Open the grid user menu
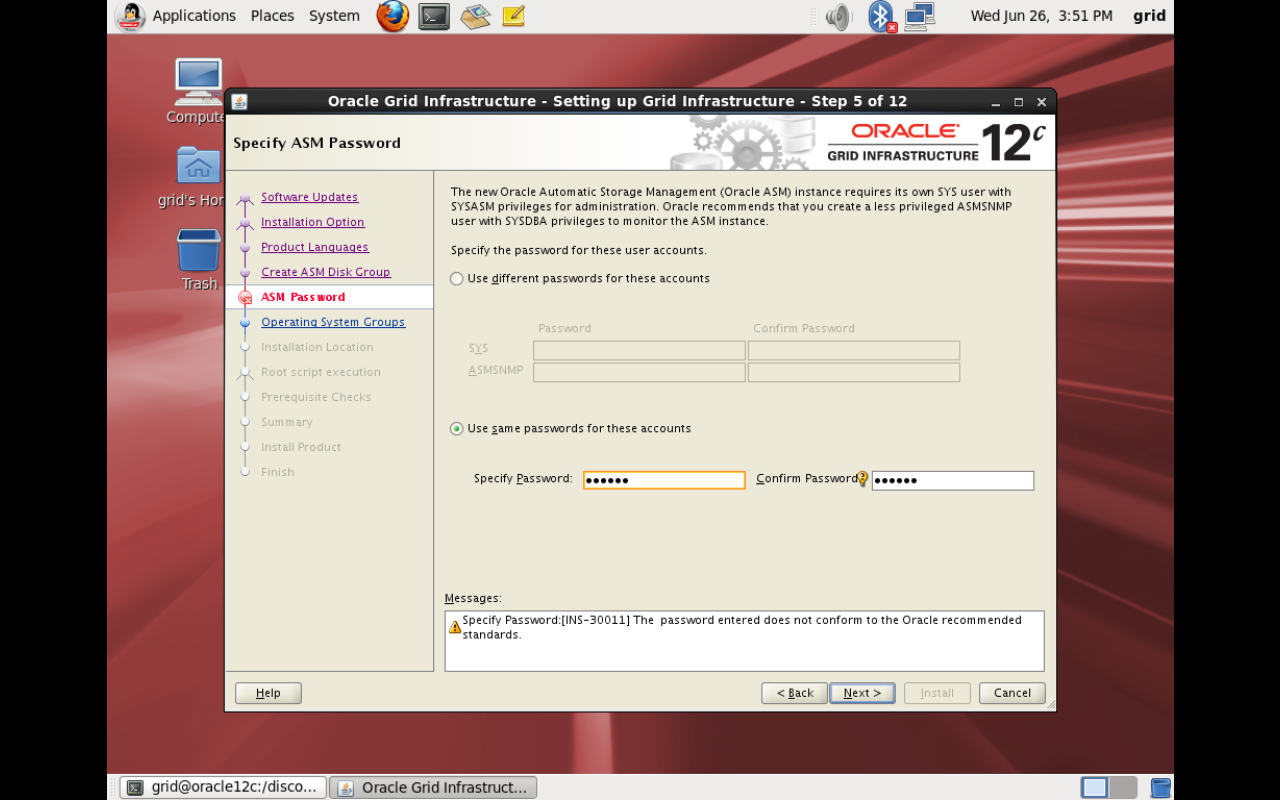Viewport: 1280px width, 800px height. click(x=1149, y=16)
